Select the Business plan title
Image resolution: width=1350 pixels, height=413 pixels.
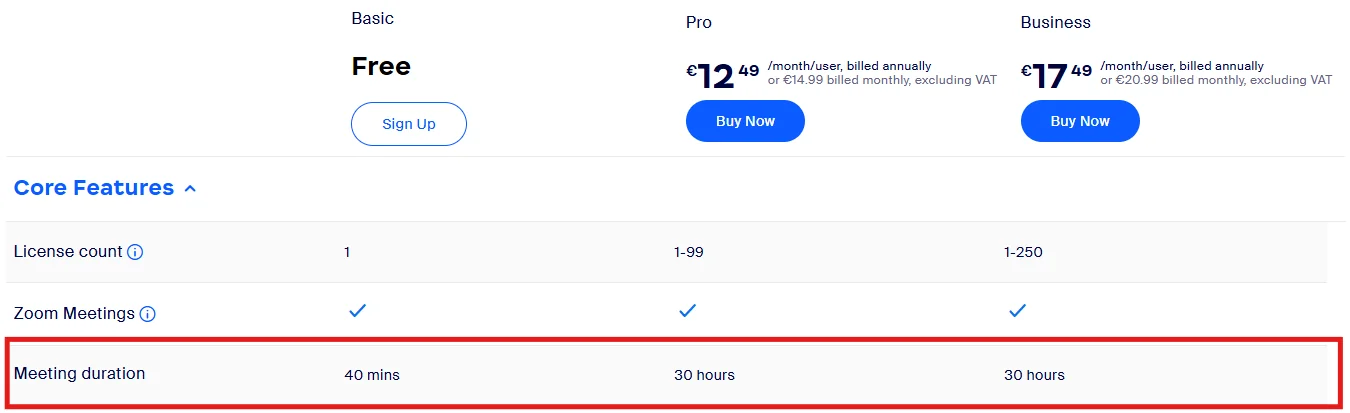pos(1056,22)
